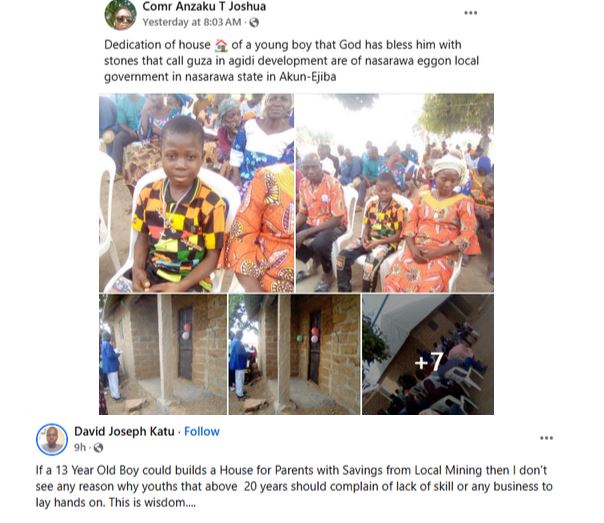Open the middle house doorway photo
The width and height of the screenshot is (604, 523).
click(293, 354)
